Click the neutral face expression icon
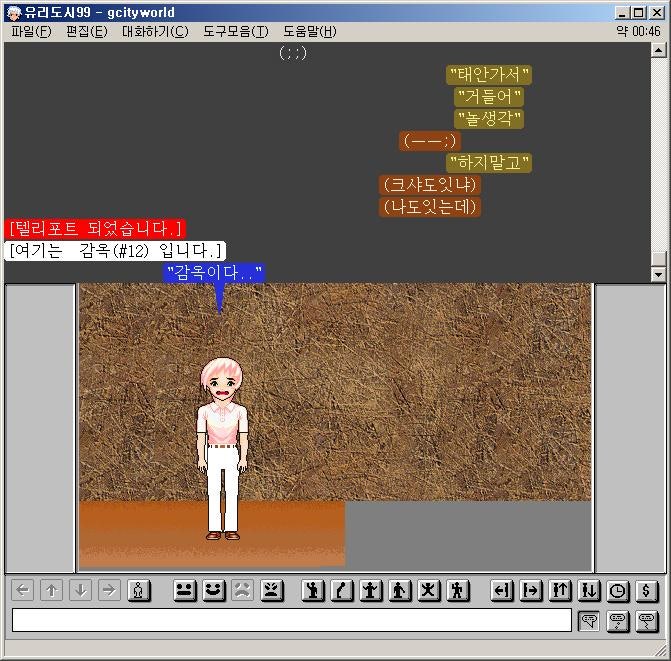671x661 pixels. coord(184,590)
